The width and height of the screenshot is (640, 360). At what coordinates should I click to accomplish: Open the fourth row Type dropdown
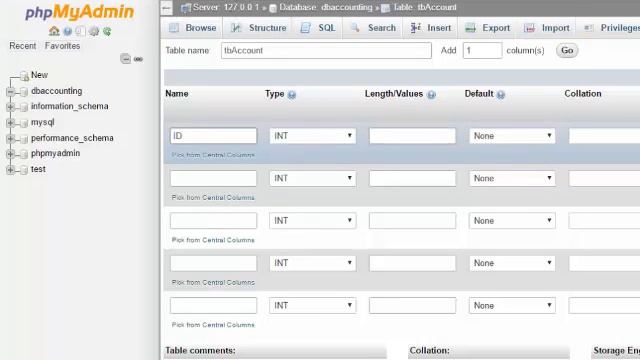[313, 263]
